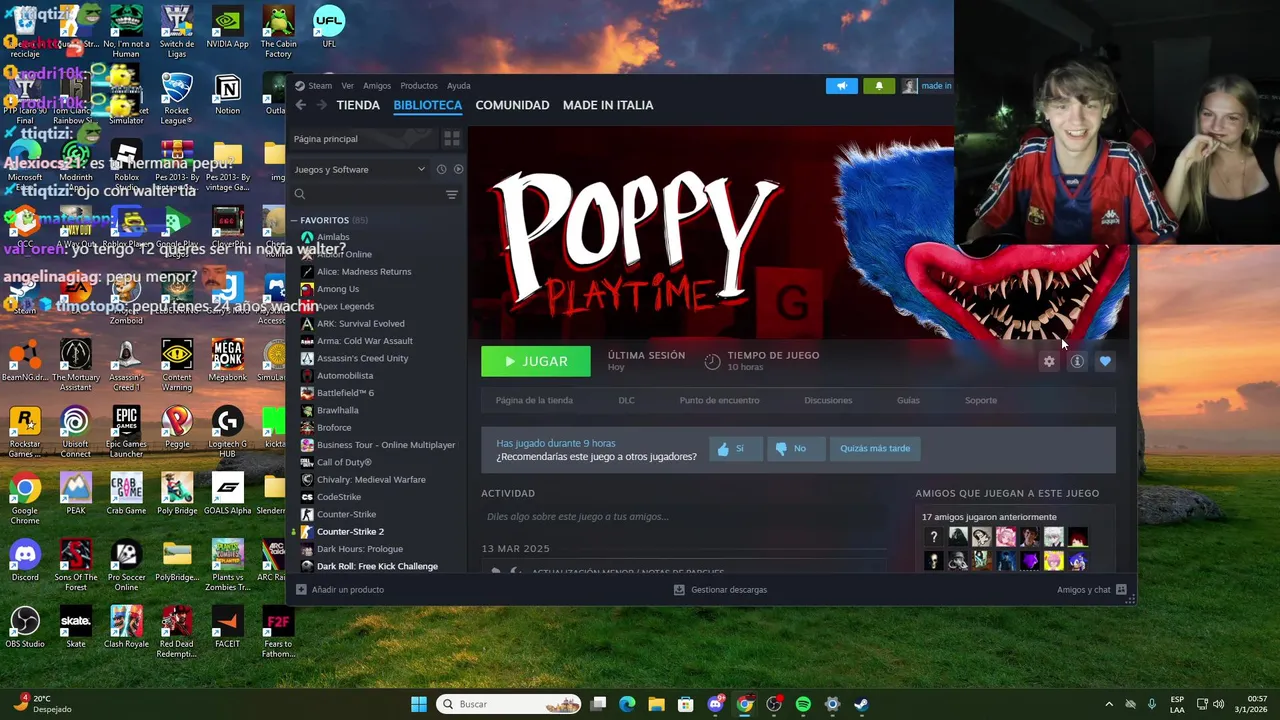Open Discord shortcut on the desktop
The width and height of the screenshot is (1280, 720).
pos(25,560)
